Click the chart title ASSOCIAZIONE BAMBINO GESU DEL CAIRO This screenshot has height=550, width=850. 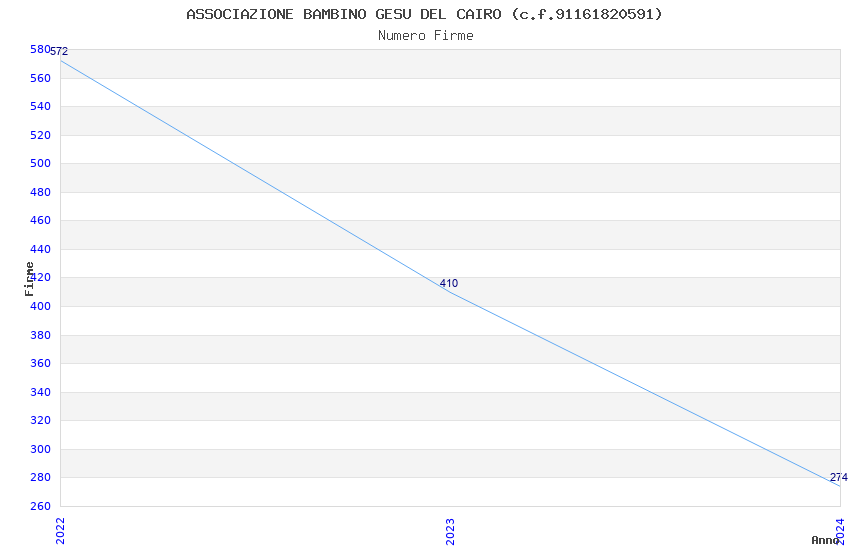[424, 14]
